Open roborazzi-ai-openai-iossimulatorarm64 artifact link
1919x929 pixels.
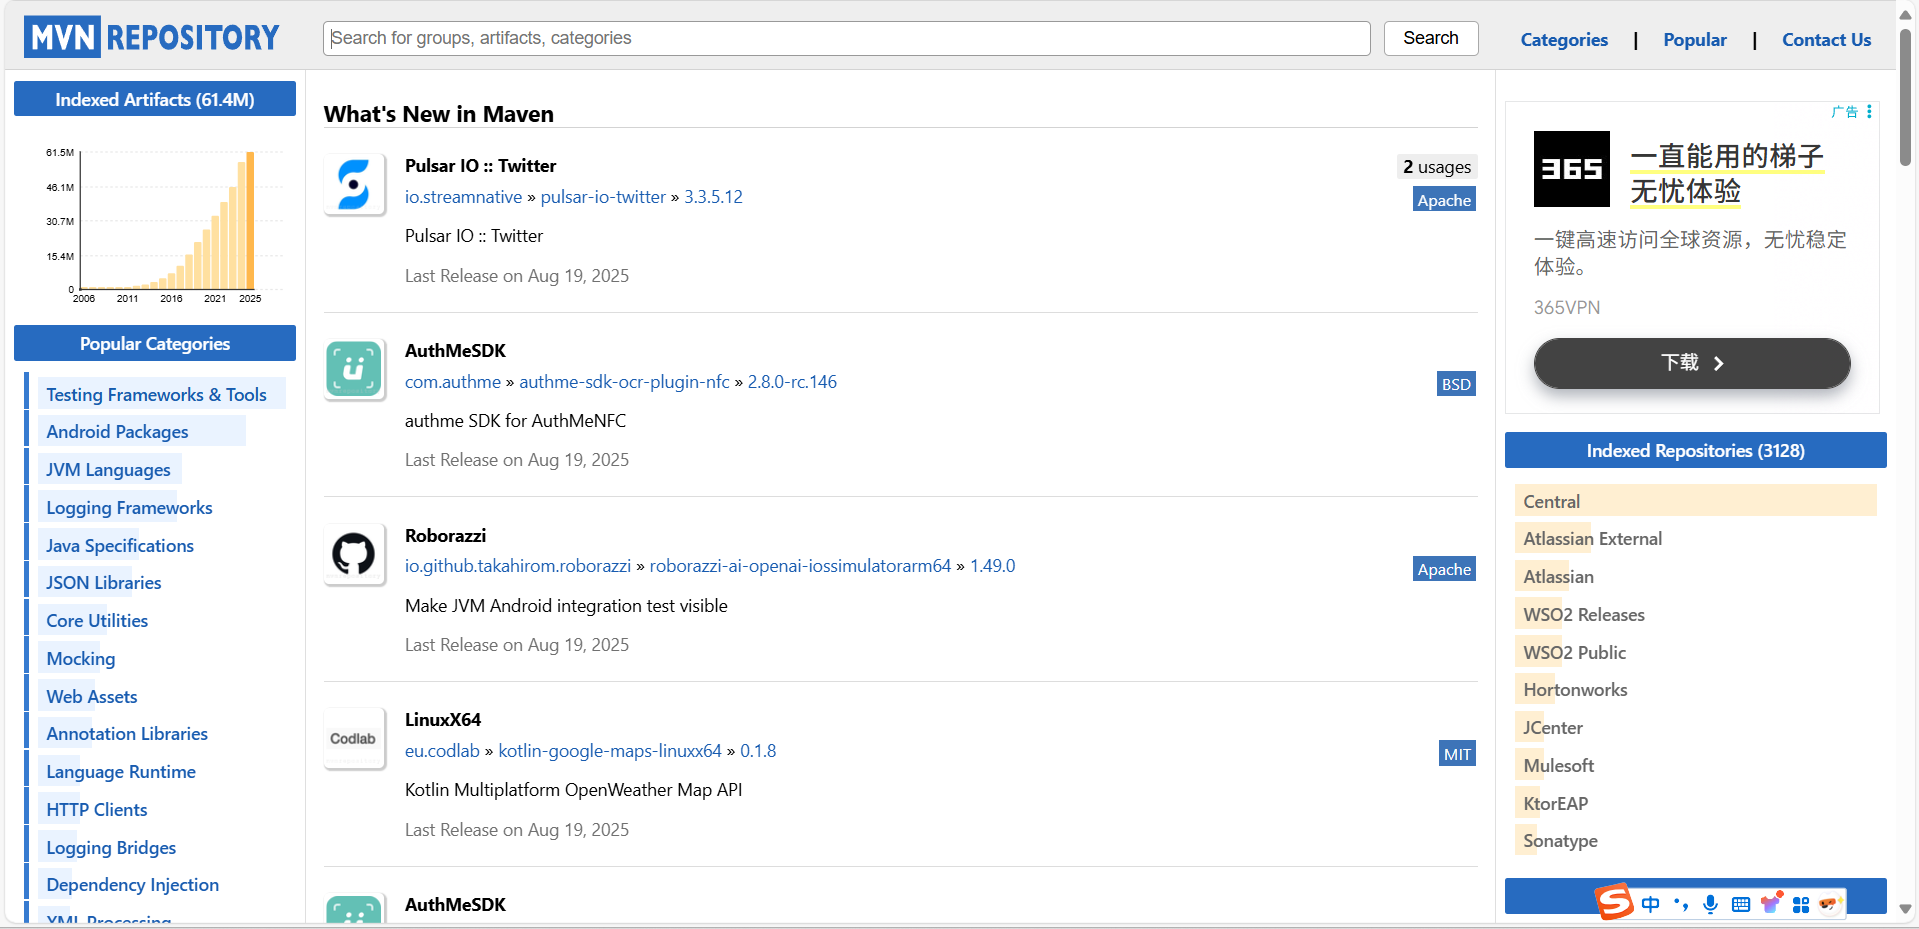pos(800,566)
